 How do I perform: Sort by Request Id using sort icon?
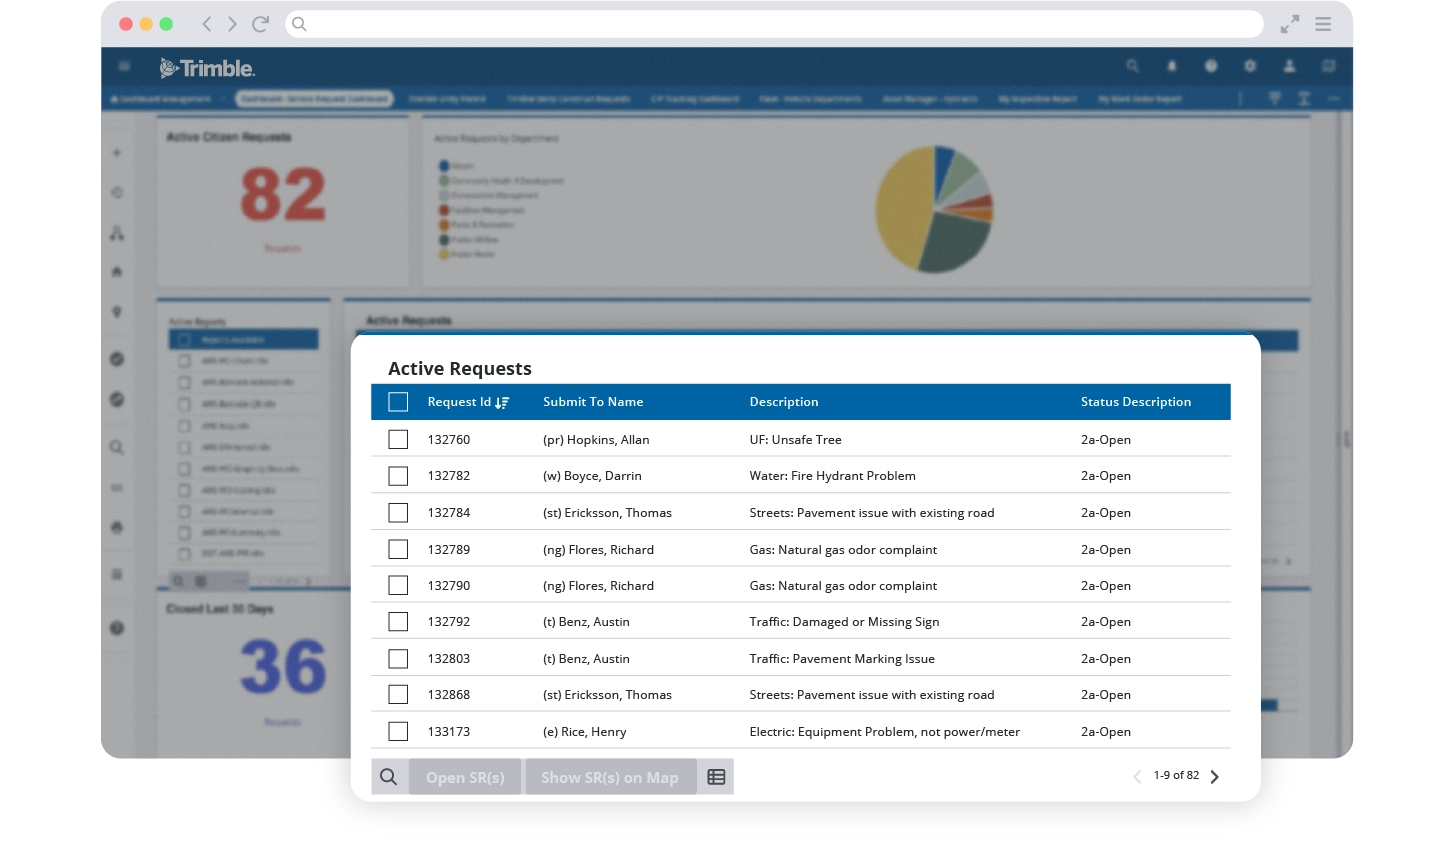tap(502, 402)
